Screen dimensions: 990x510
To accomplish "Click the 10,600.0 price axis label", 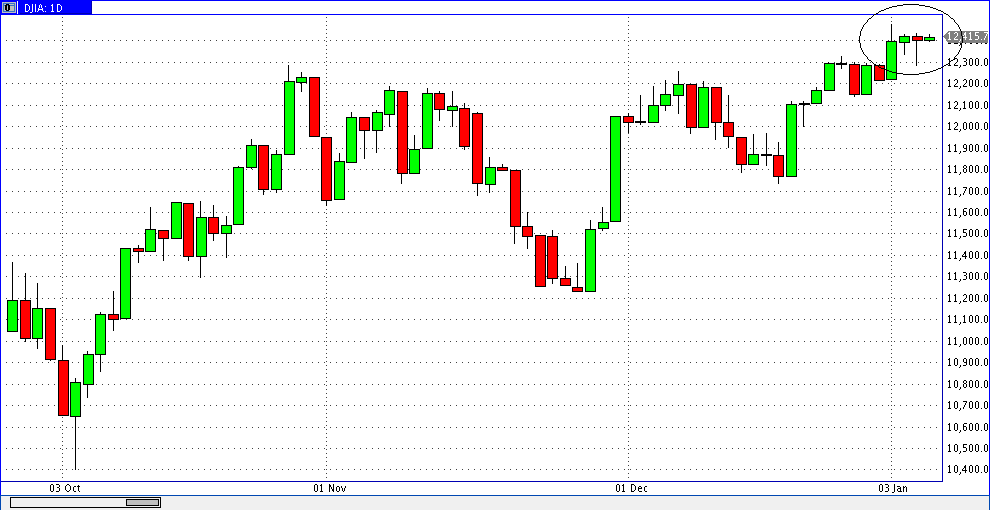I will coord(968,427).
